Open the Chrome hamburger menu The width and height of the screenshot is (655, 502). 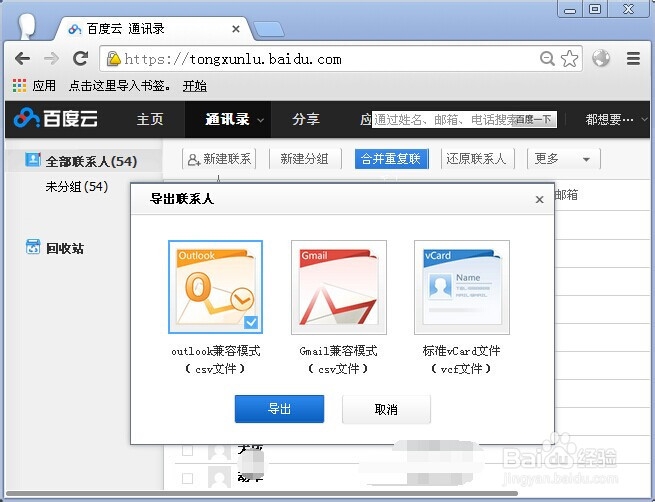point(633,58)
